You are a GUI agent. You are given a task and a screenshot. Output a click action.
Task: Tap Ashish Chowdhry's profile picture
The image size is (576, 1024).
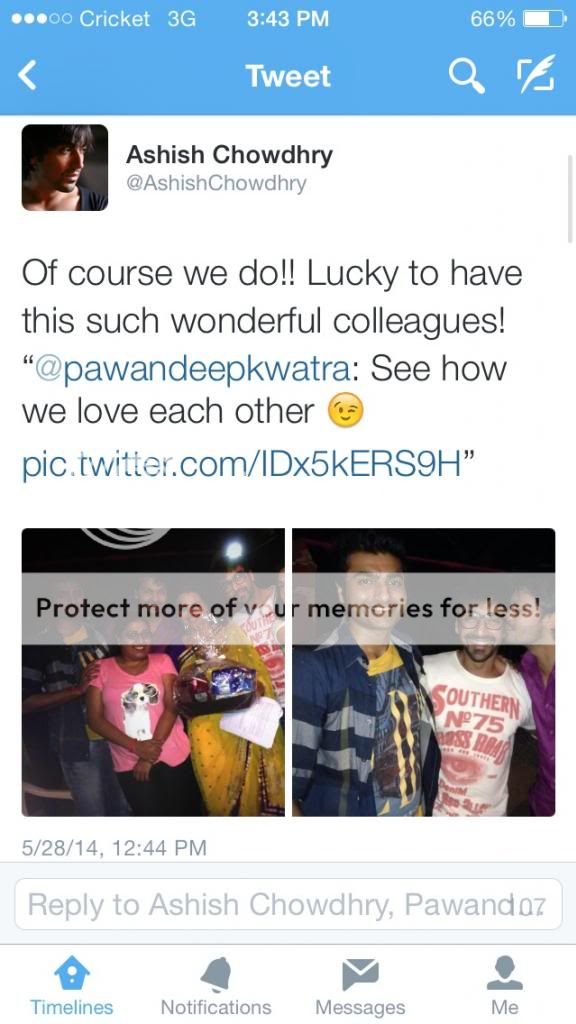pyautogui.click(x=65, y=167)
